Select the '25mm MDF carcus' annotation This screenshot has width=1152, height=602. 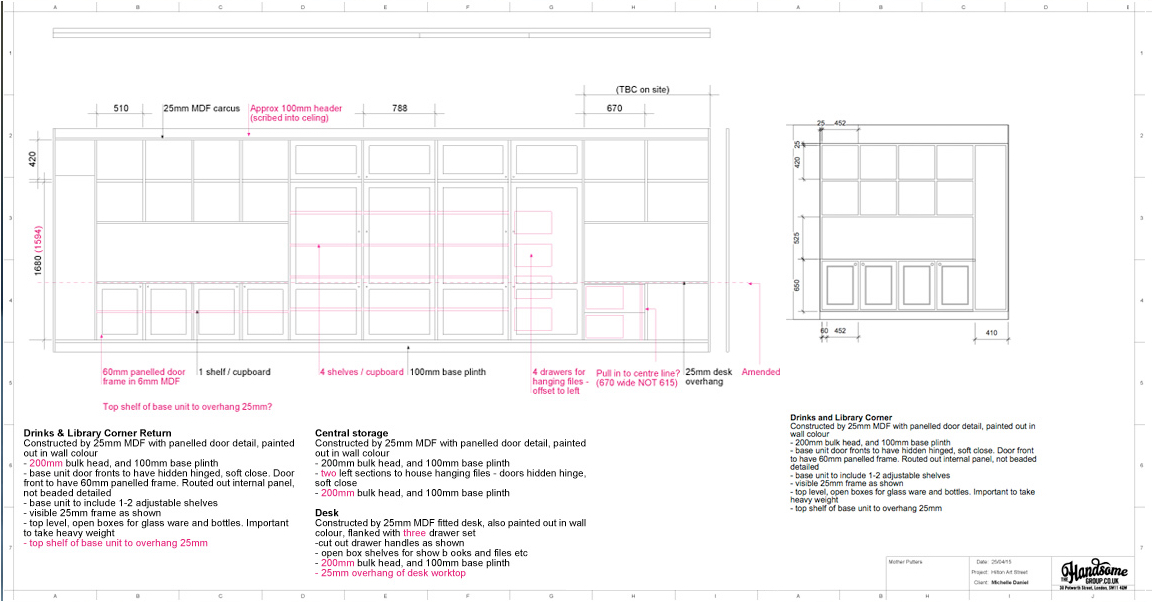point(201,108)
